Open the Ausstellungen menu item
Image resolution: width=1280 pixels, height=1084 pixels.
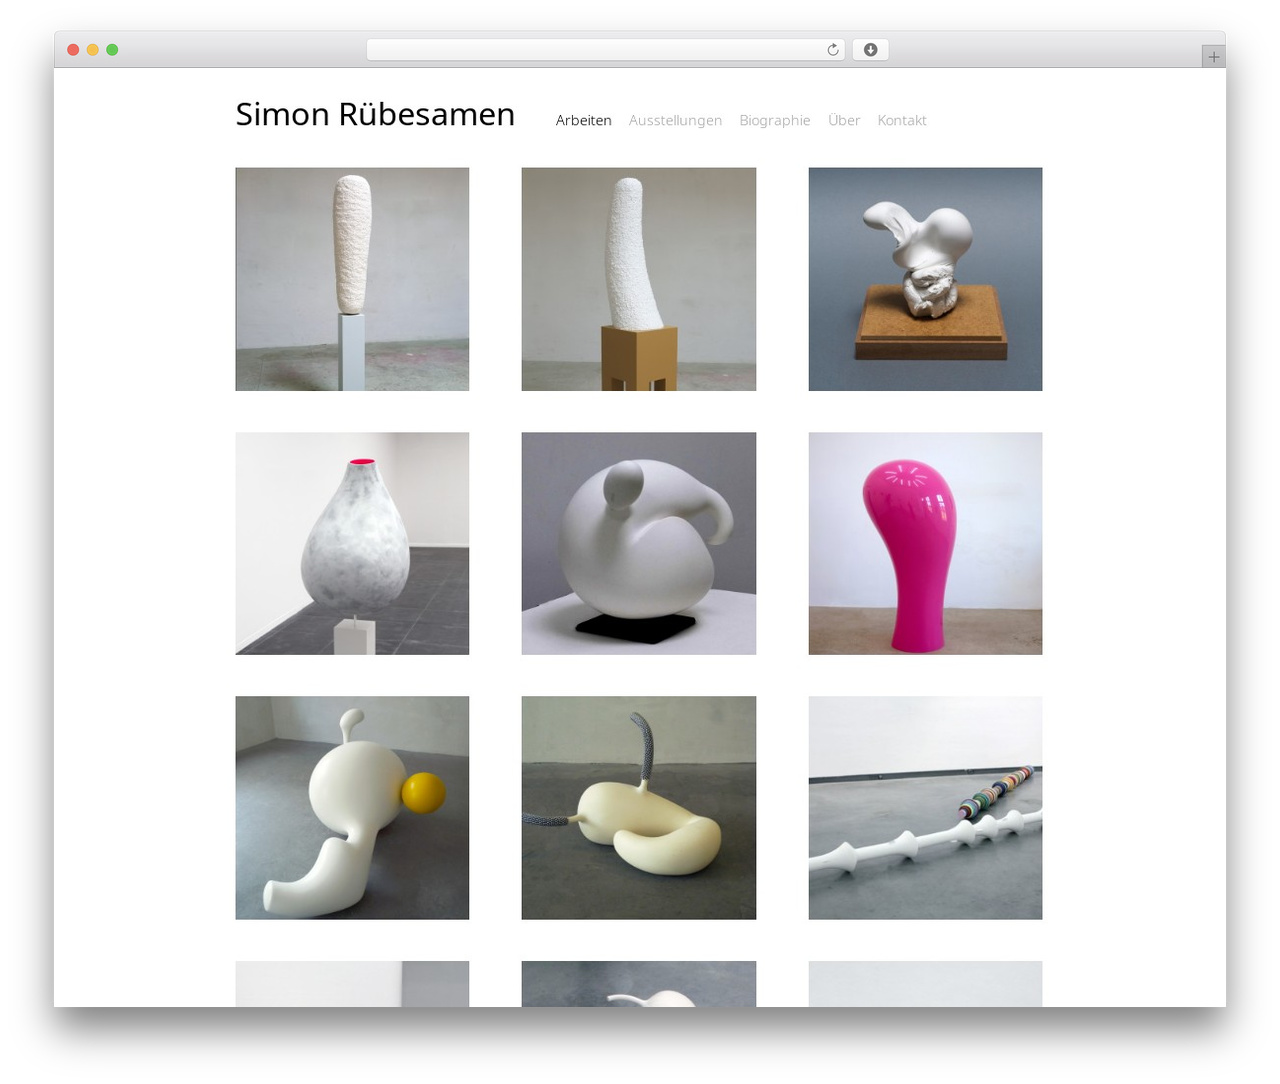[675, 120]
